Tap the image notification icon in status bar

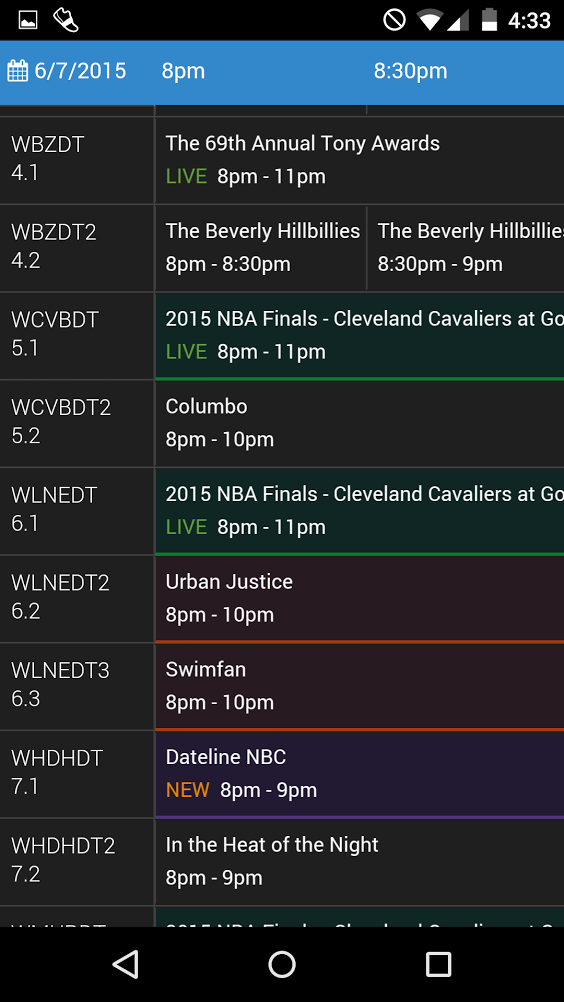28,20
